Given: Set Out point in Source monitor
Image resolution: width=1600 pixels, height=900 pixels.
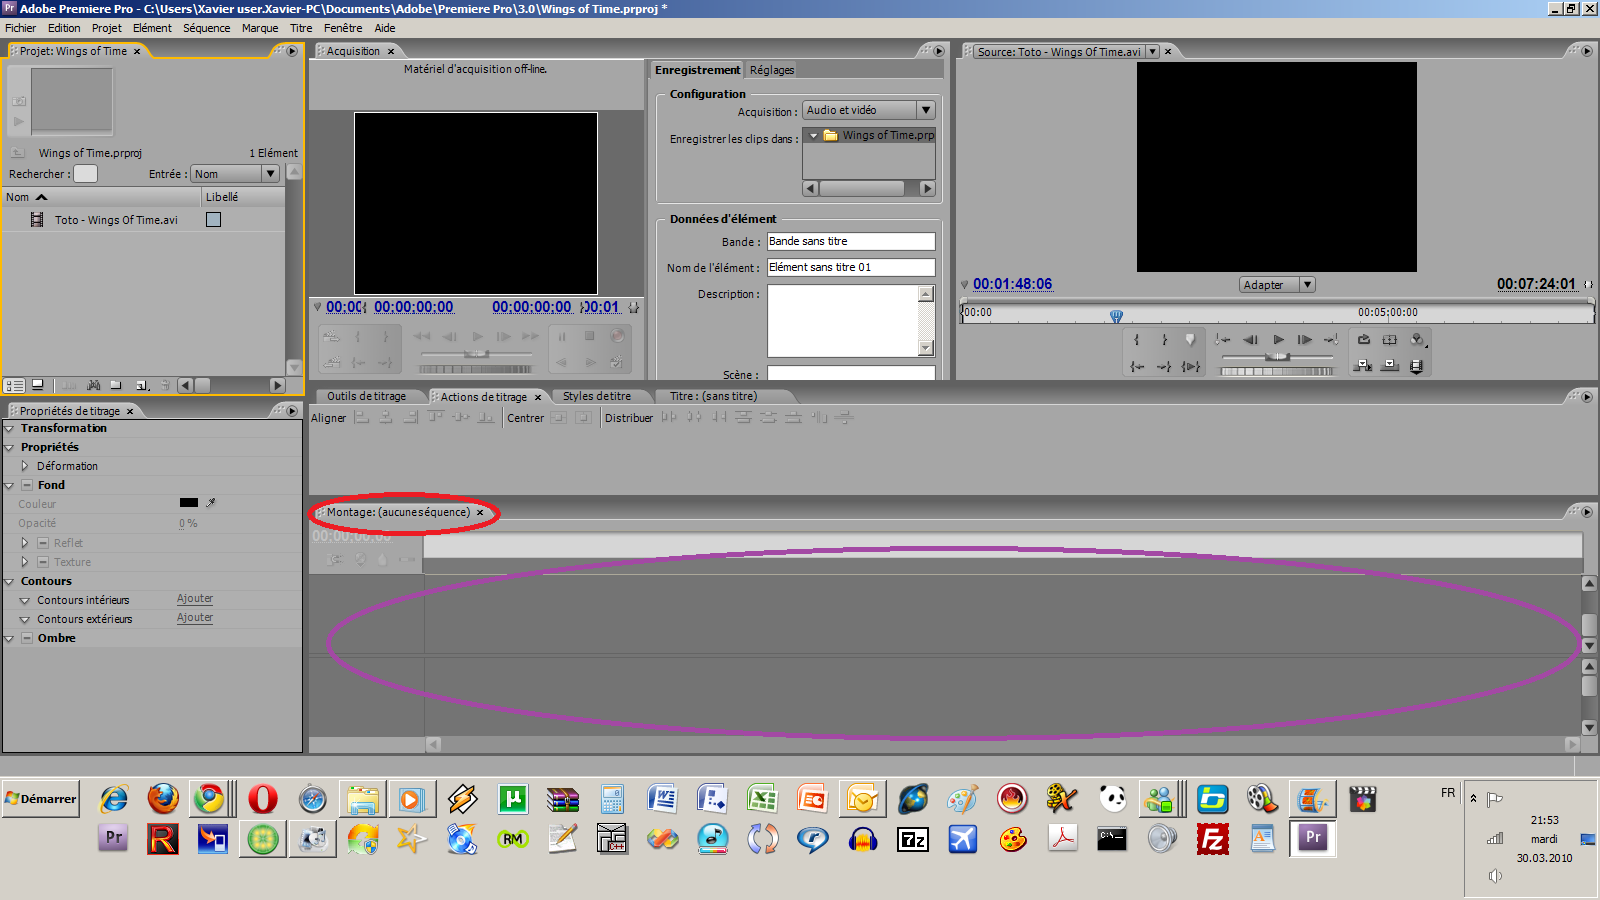Looking at the screenshot, I should 1164,340.
